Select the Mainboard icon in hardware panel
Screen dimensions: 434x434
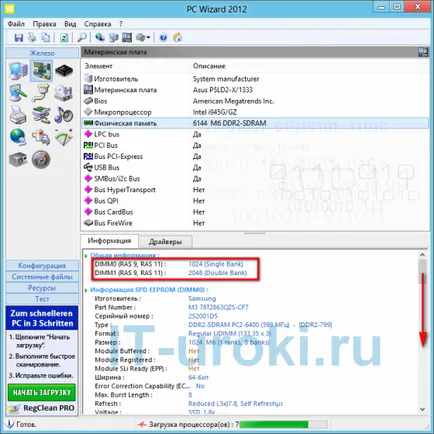(x=41, y=71)
